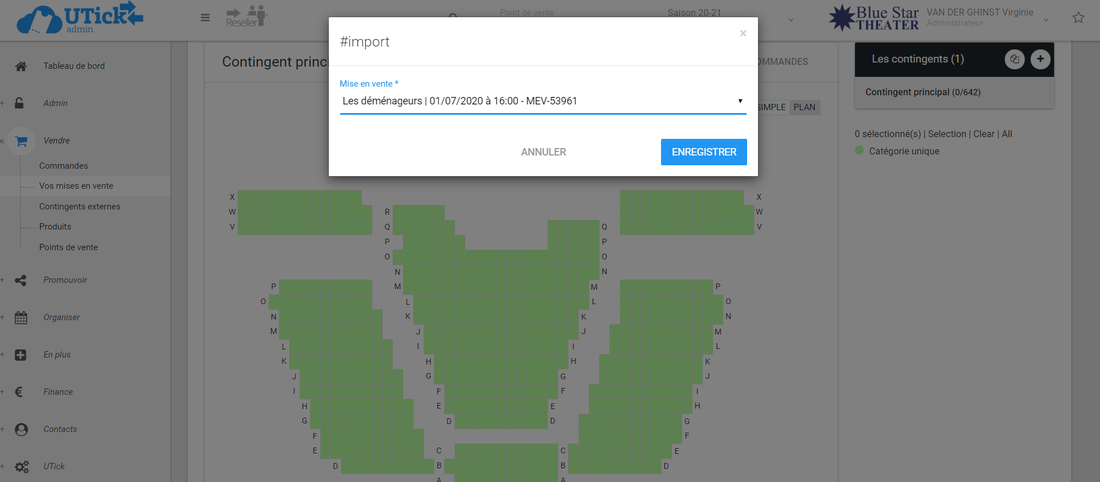Click the green Catégorie unique color dot
The image size is (1100, 482).
859,151
